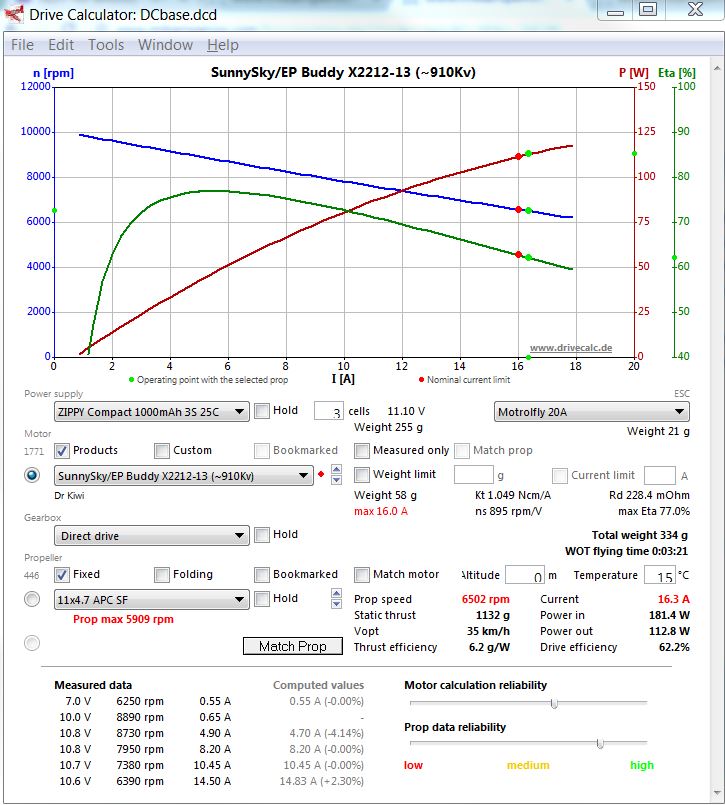Viewport: 725px width, 805px height.
Task: Expand the Direct drive gearbox dropdown
Action: pyautogui.click(x=151, y=535)
